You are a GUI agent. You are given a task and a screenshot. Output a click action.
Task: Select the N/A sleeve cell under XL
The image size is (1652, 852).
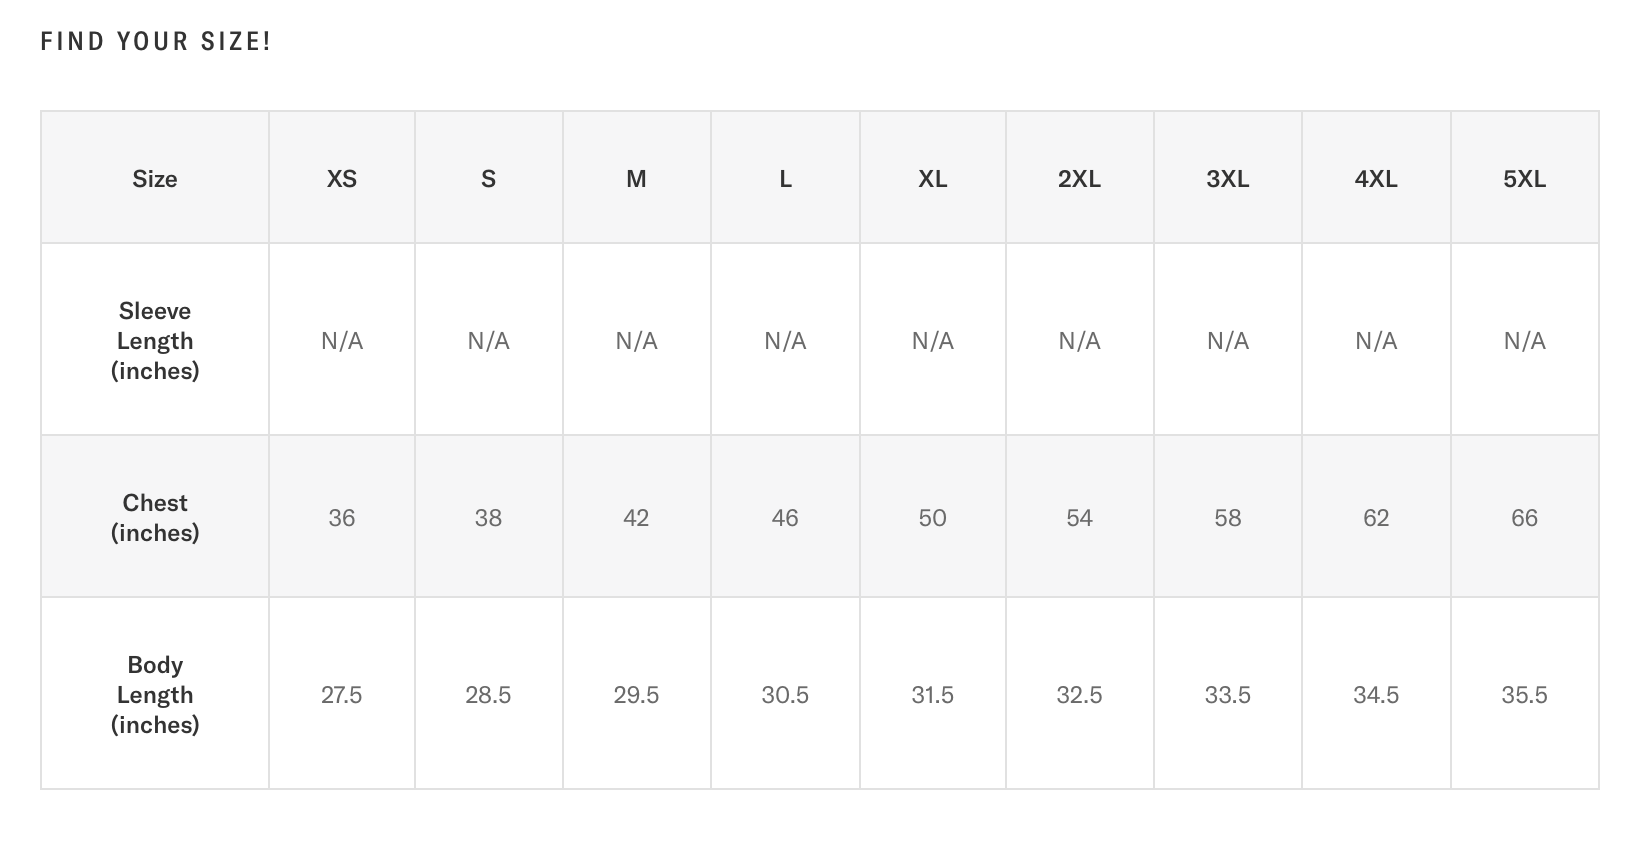(932, 340)
